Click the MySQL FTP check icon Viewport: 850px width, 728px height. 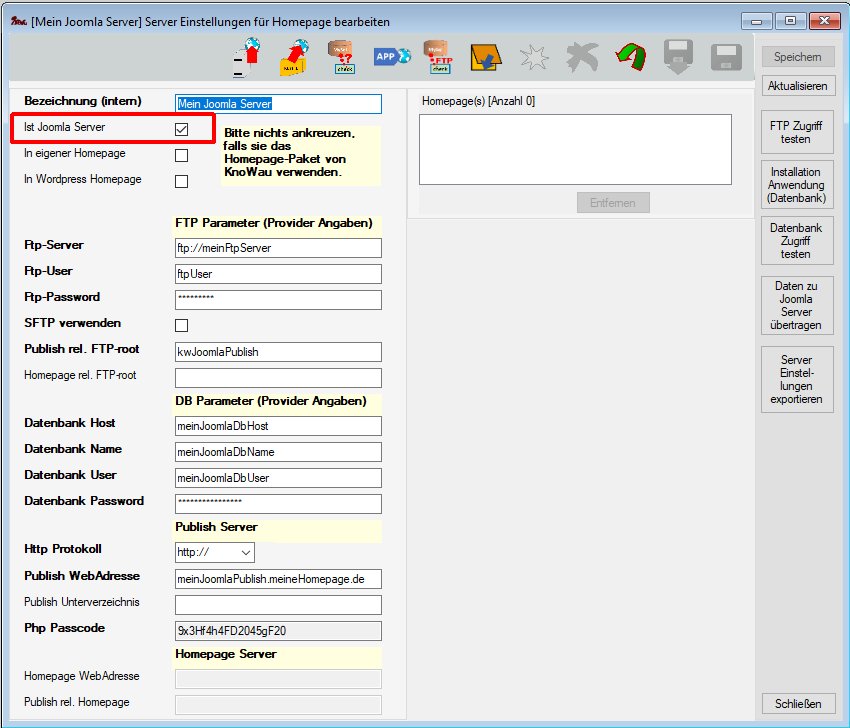coord(439,58)
